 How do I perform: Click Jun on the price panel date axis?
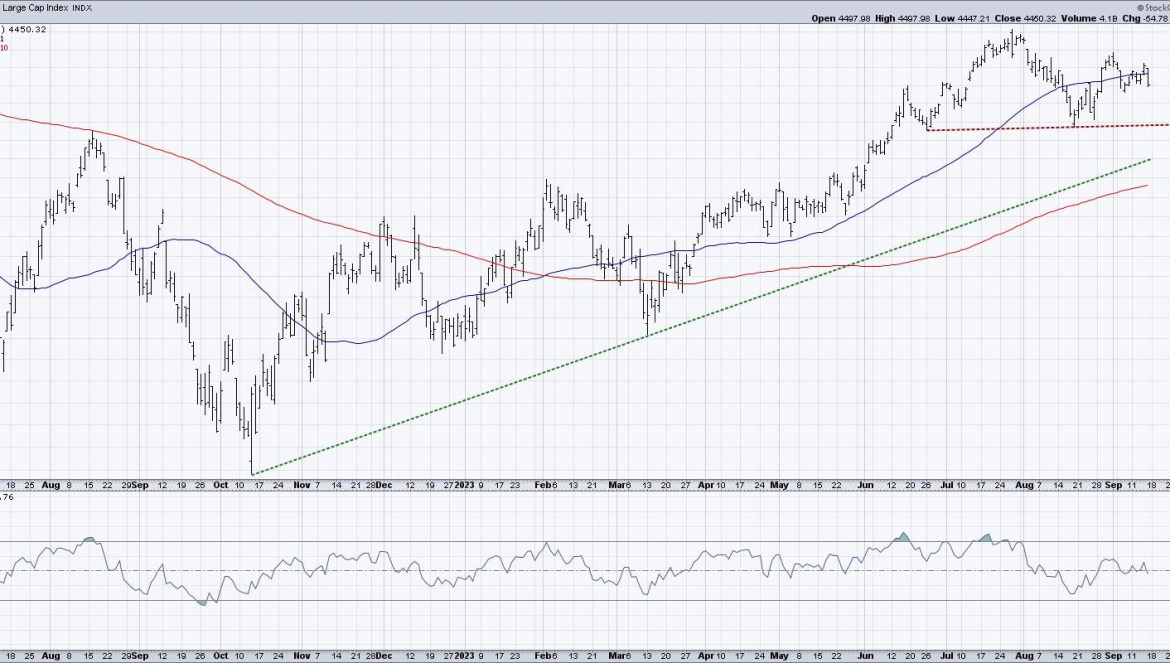866,485
